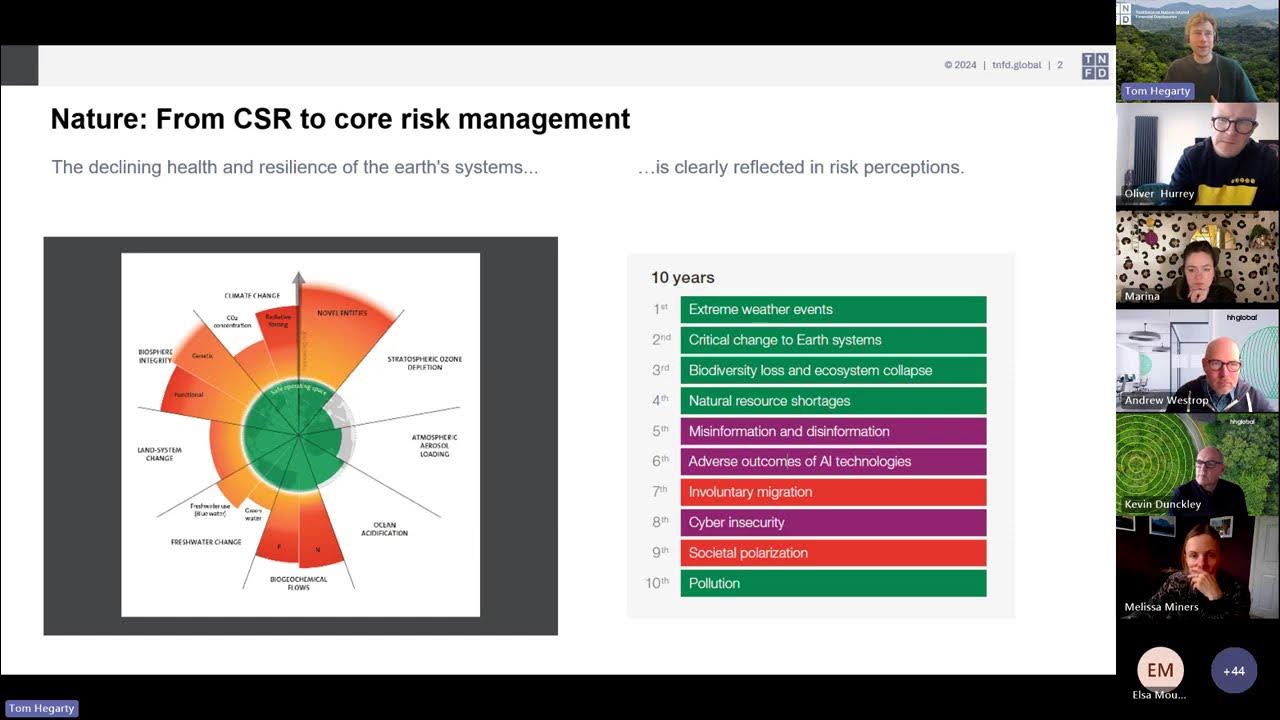Select Kevin Dunckley's video thumbnail

[x=1197, y=465]
